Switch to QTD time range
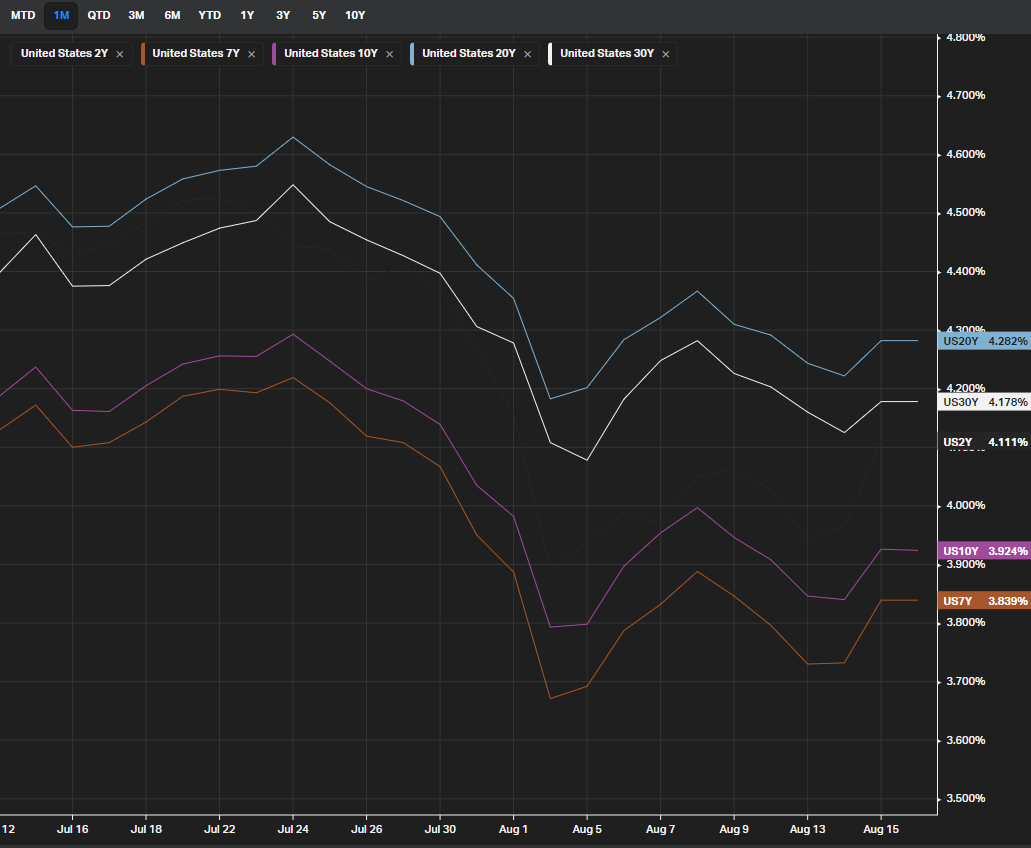 click(99, 15)
